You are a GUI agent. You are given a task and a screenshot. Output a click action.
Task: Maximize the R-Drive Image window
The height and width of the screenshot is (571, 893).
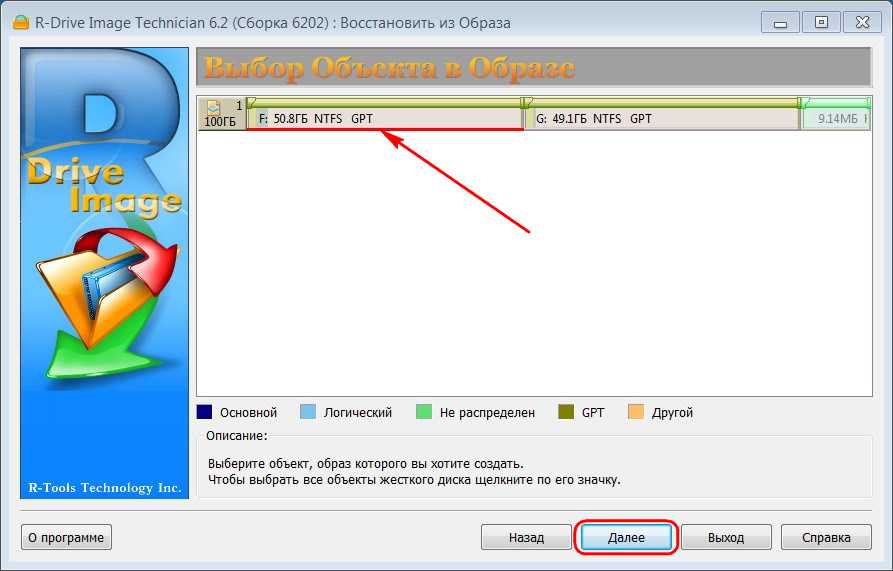pos(821,23)
